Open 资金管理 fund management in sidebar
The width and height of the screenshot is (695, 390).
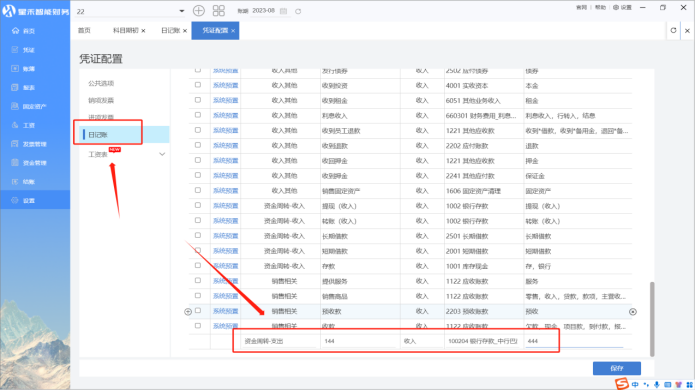pyautogui.click(x=29, y=163)
